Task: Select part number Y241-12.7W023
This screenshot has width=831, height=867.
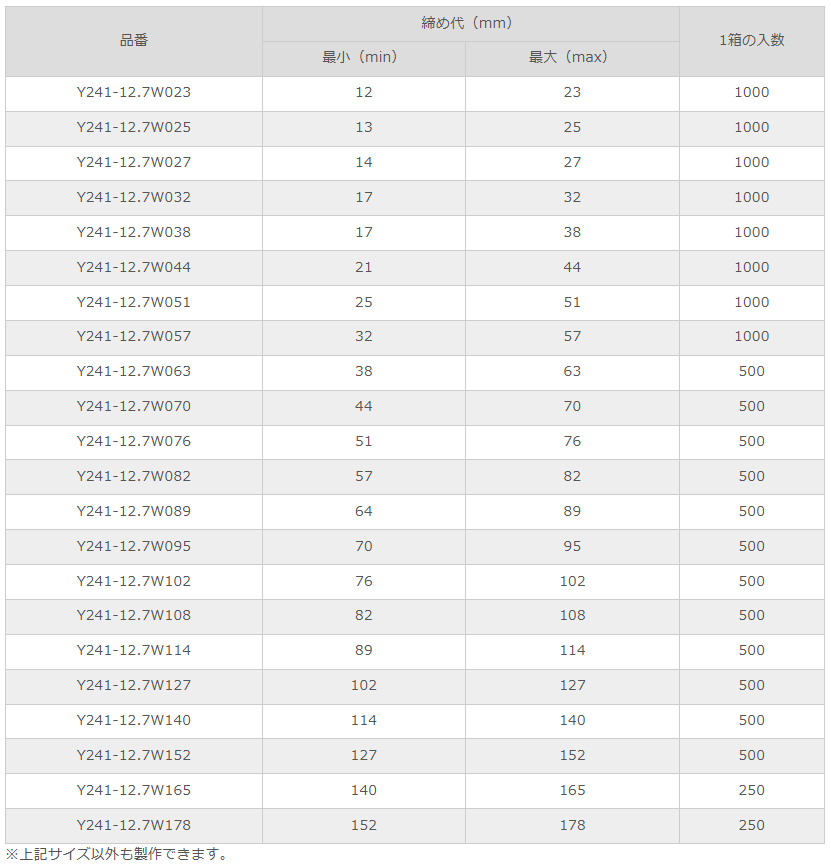Action: click(x=134, y=92)
